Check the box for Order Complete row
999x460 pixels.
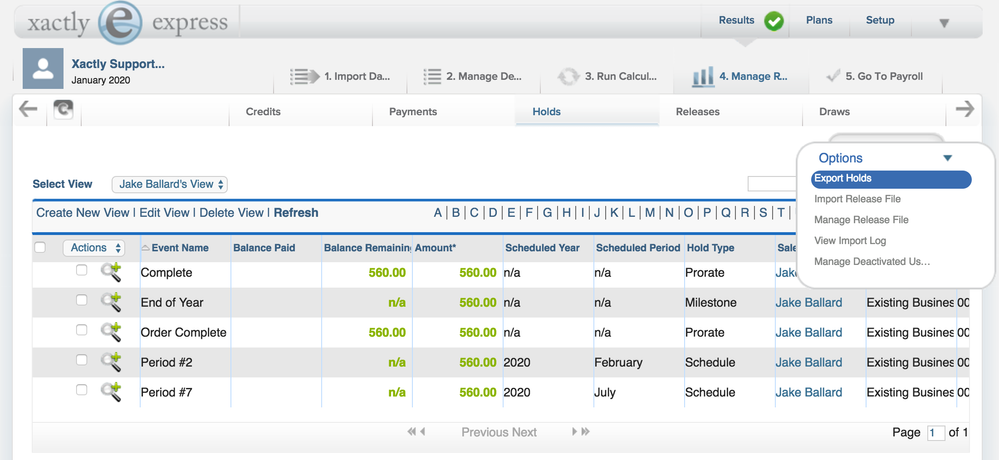(82, 330)
